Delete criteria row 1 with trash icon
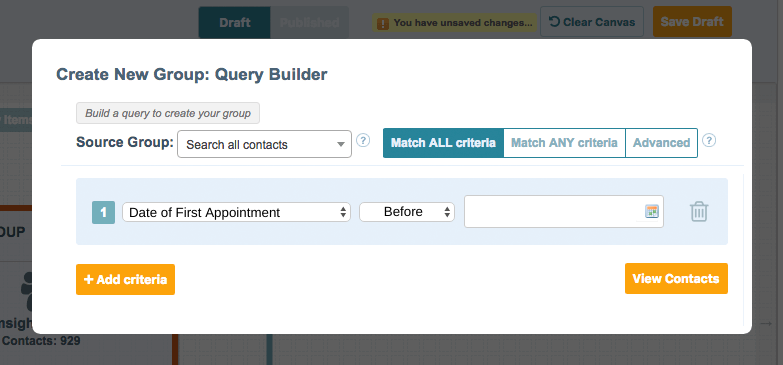783x365 pixels. click(x=699, y=212)
